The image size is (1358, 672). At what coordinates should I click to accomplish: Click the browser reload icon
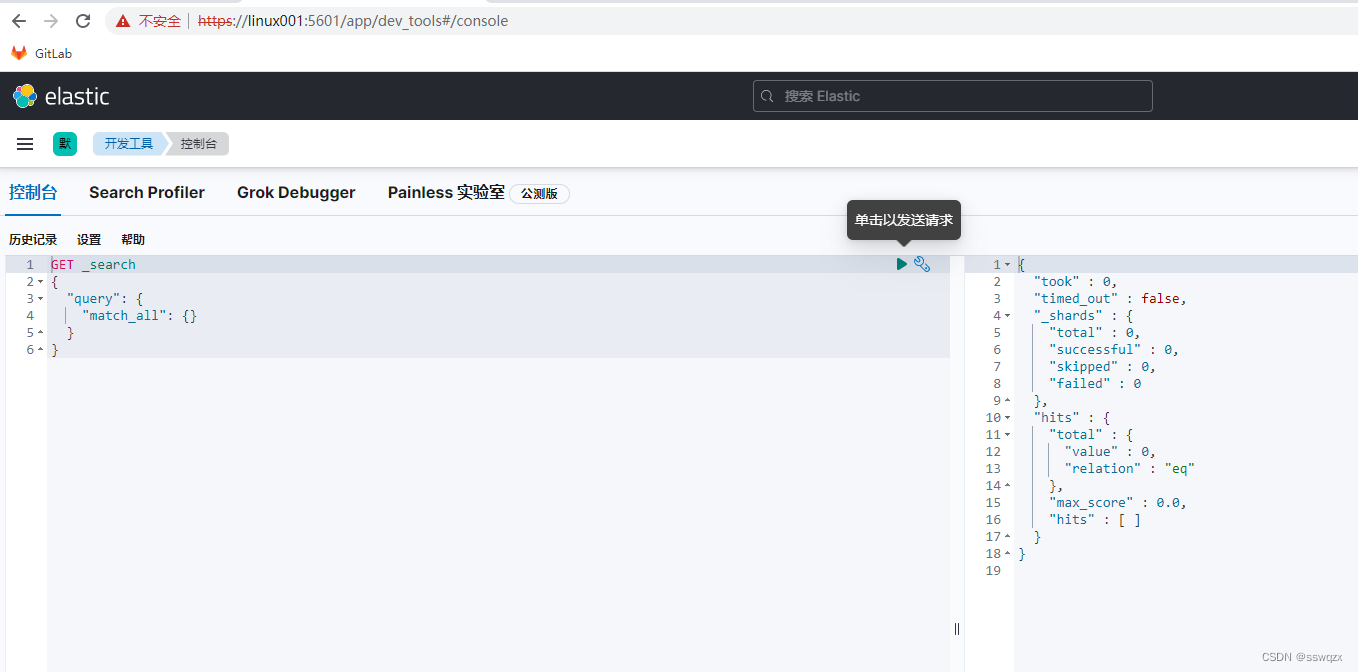point(83,20)
